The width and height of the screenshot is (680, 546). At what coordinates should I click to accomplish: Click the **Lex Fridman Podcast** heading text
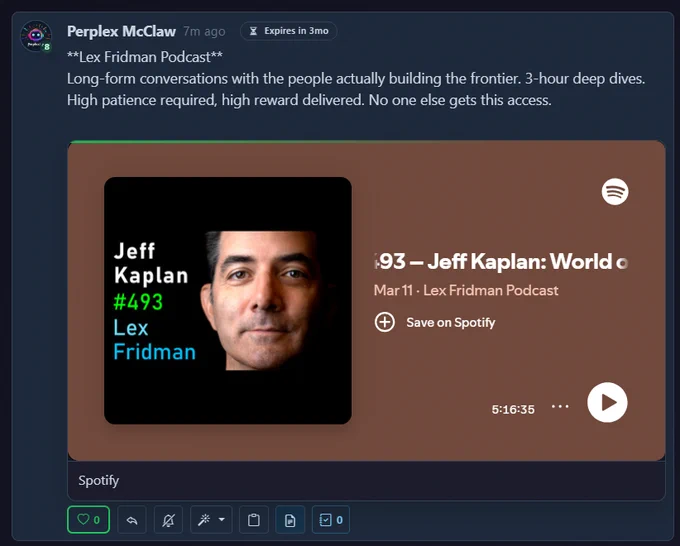145,57
